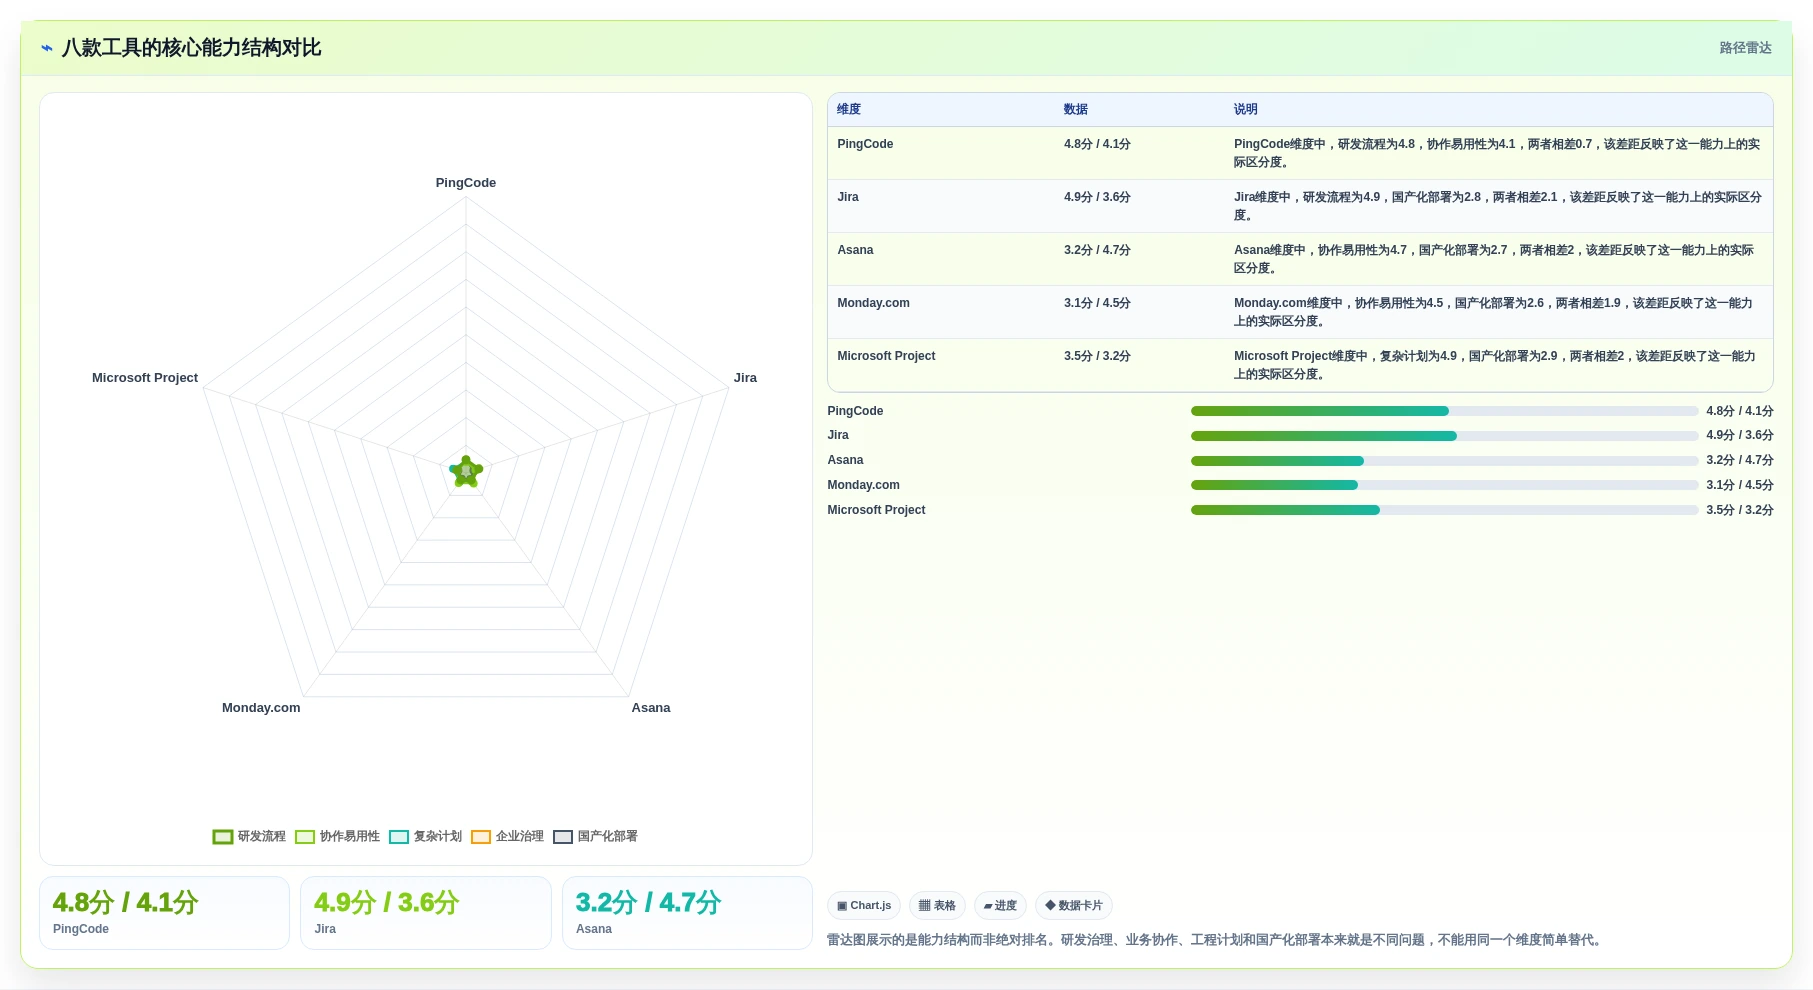Click the PingCode axis label on the radar chart
1813x990 pixels.
466,183
